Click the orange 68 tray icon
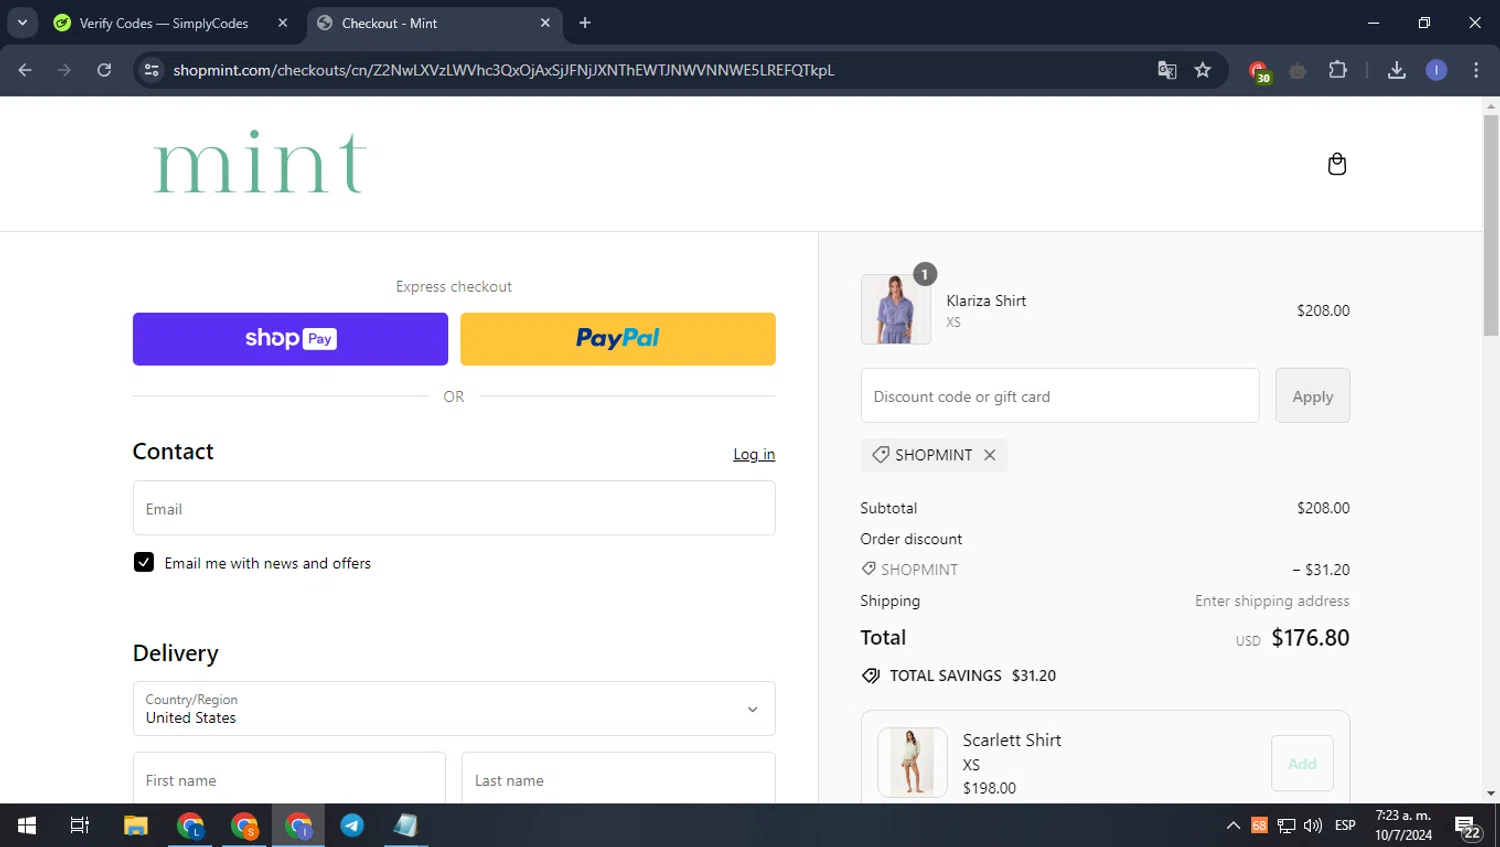 (1259, 825)
